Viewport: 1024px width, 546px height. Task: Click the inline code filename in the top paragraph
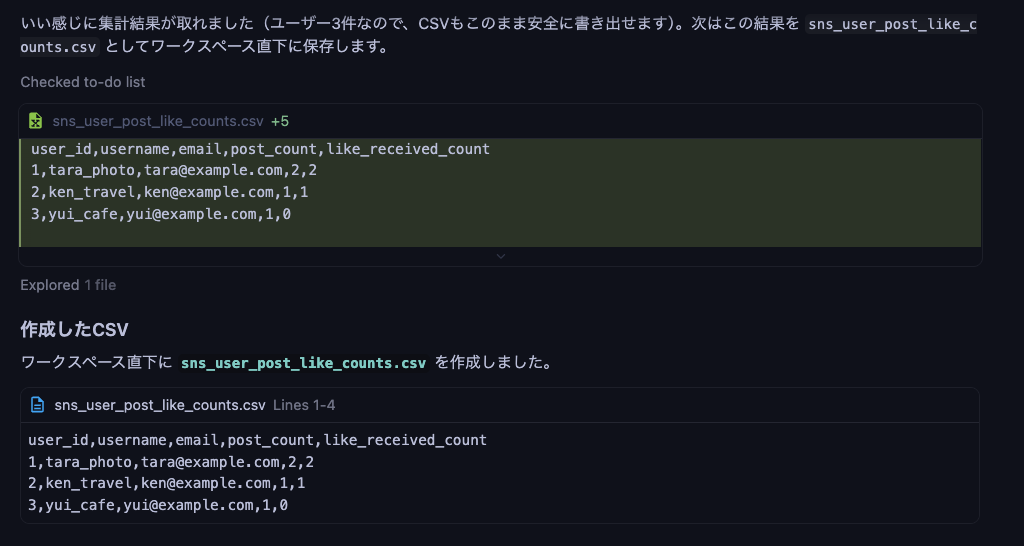[891, 24]
